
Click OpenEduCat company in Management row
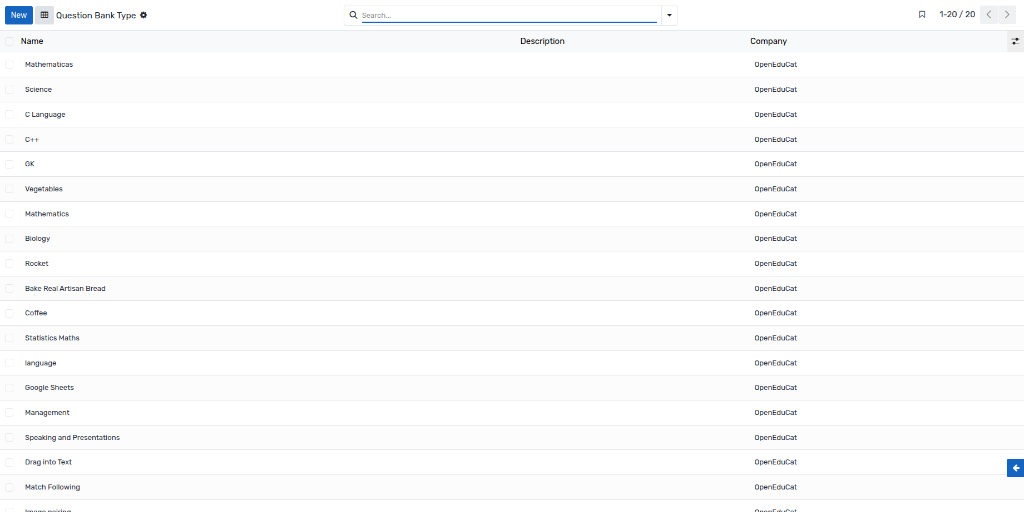776,413
